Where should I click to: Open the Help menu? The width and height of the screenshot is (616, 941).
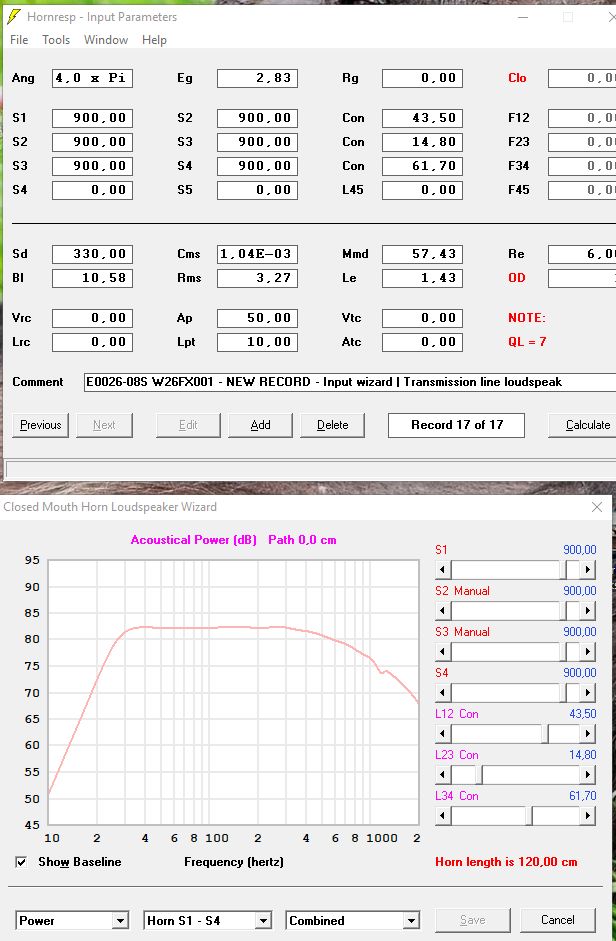(x=154, y=40)
